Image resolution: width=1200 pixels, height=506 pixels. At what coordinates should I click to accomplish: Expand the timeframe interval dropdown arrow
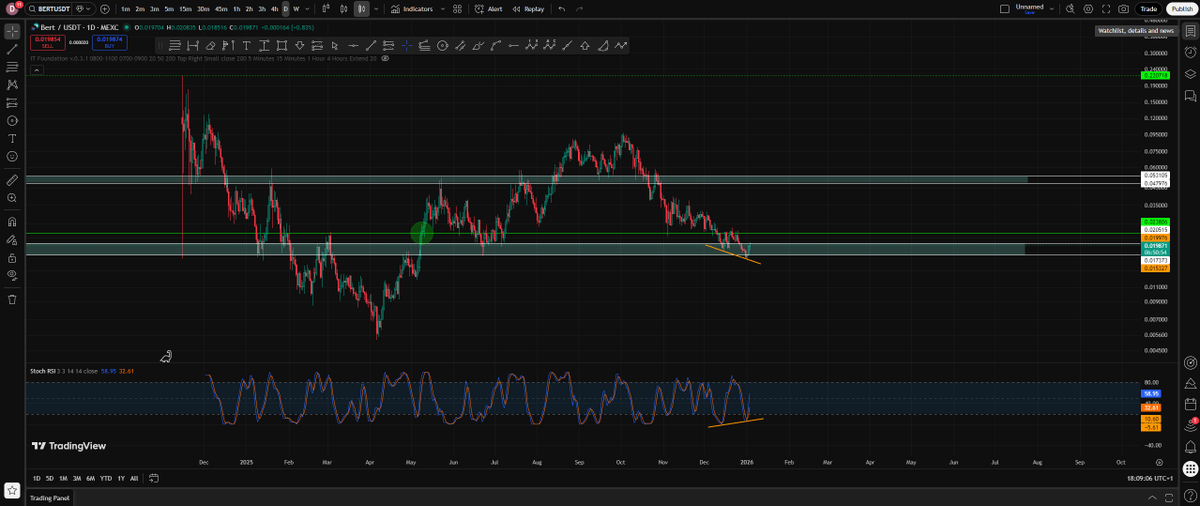click(307, 9)
